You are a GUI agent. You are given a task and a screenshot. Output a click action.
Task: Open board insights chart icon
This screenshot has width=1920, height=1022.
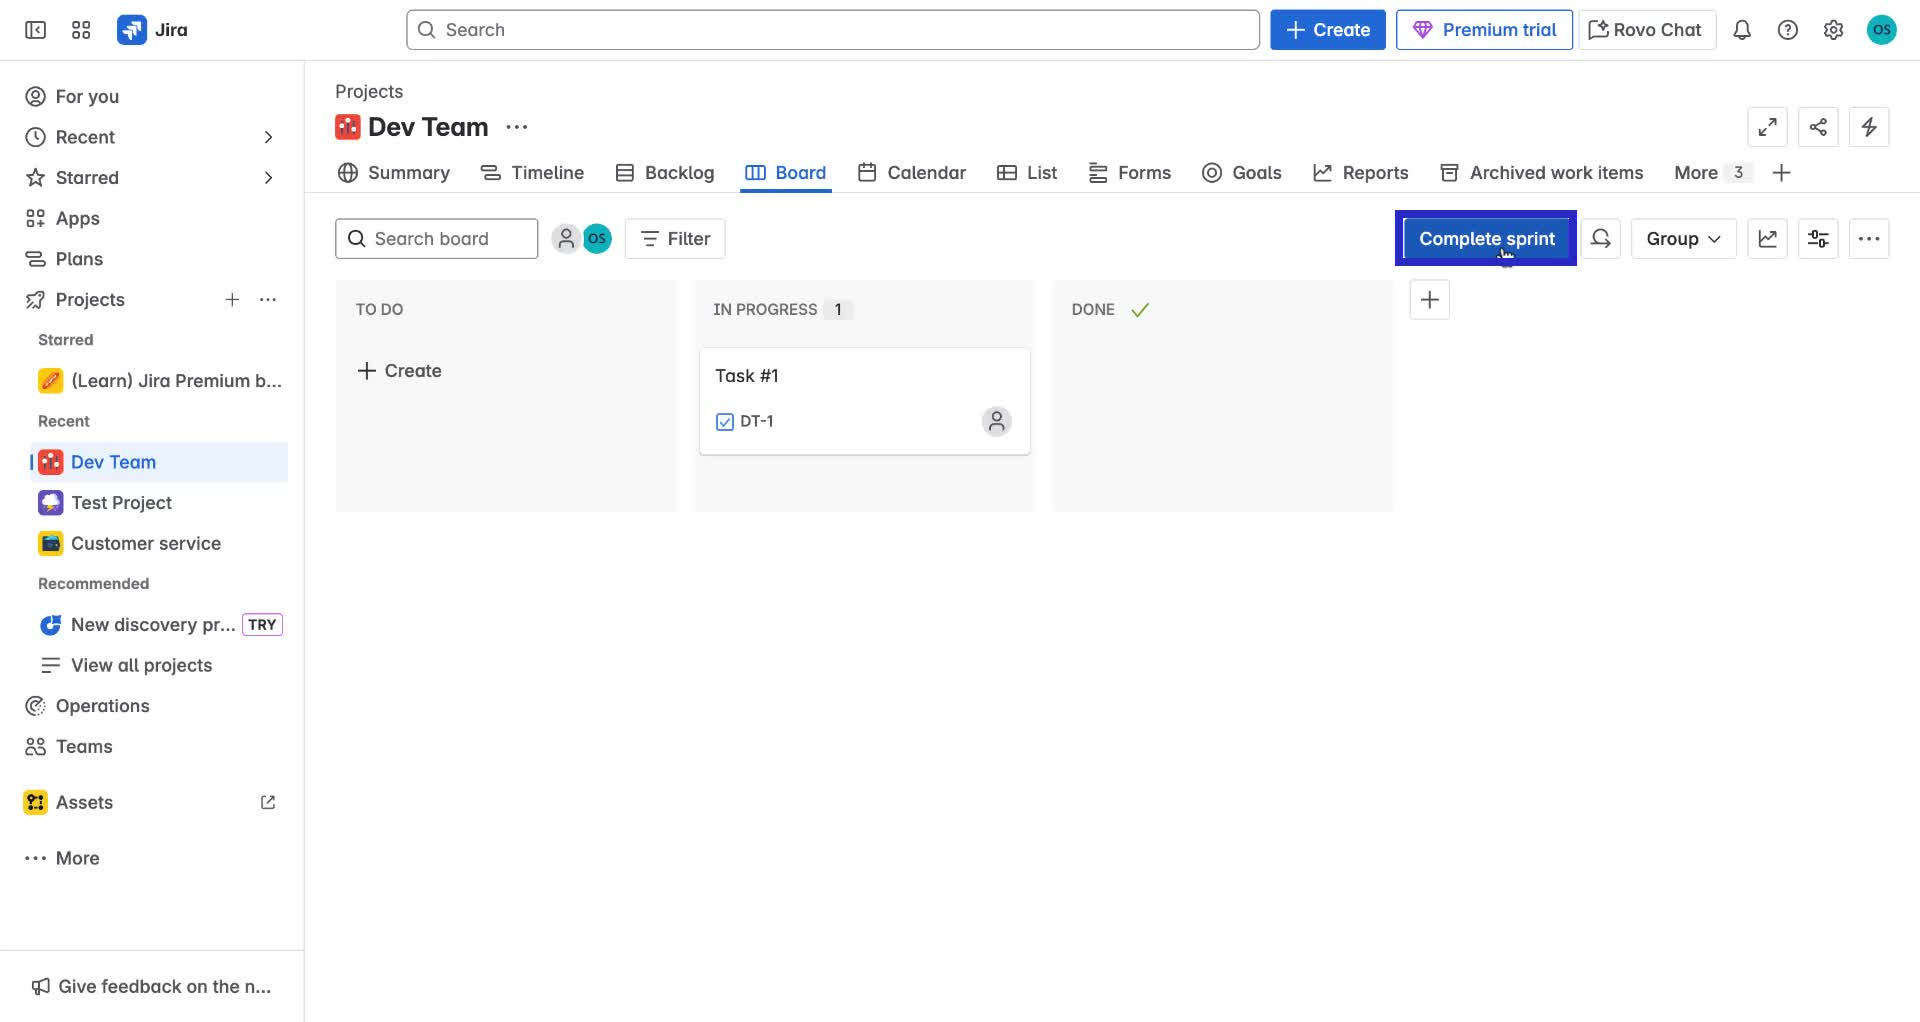(x=1767, y=238)
